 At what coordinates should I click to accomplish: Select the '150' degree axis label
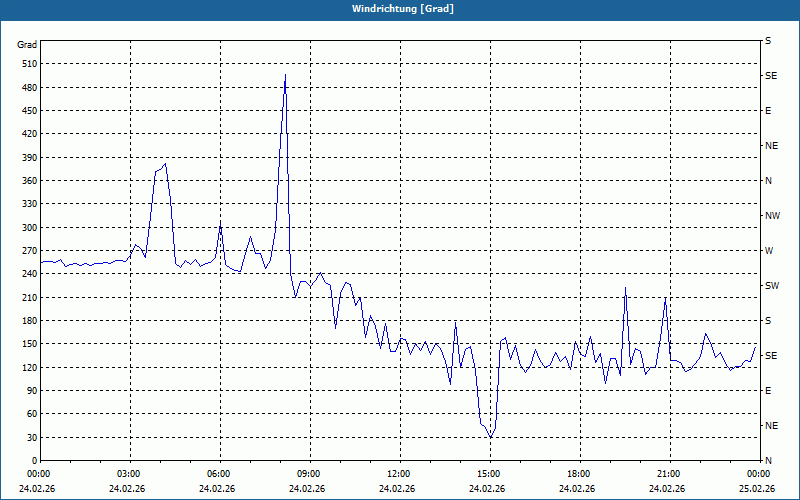[x=30, y=344]
